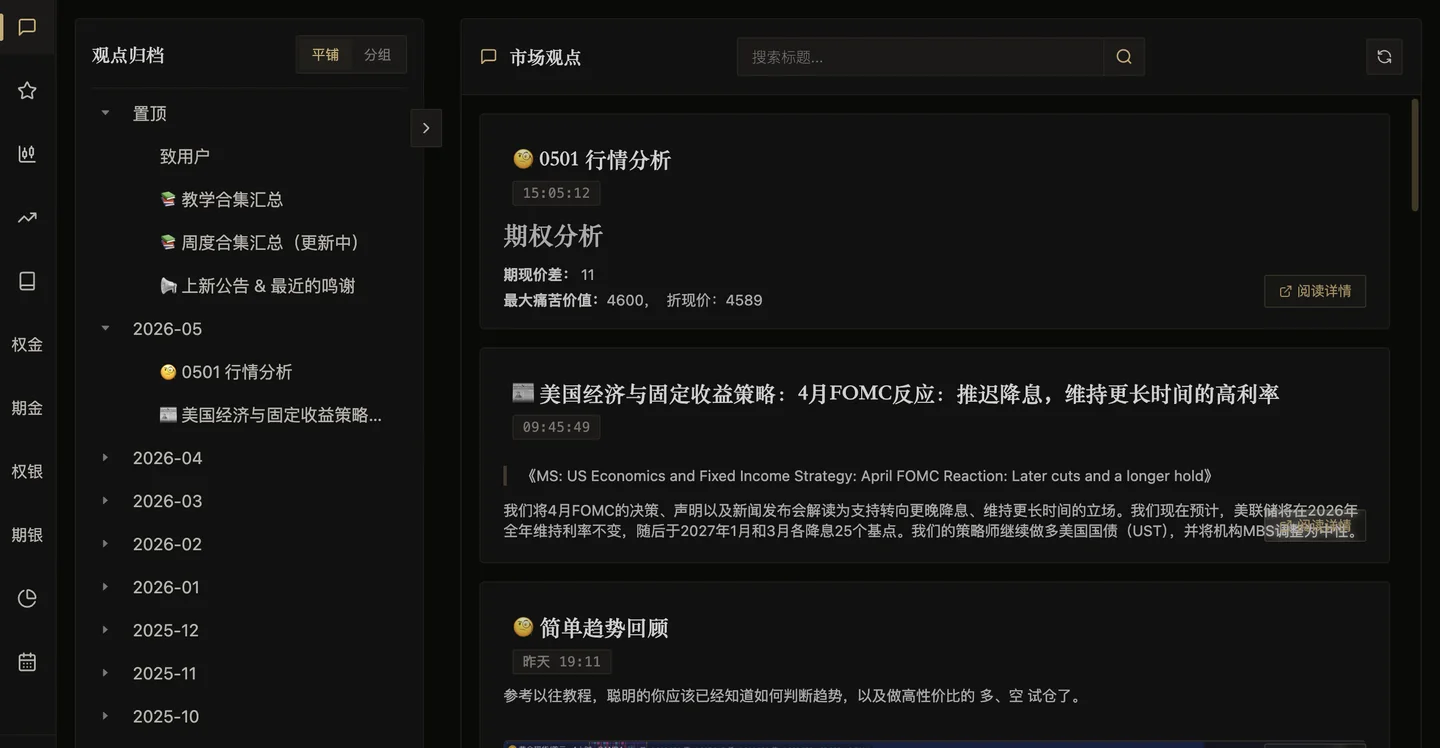Open the trending line sidebar icon
The image size is (1440, 748).
pos(27,218)
